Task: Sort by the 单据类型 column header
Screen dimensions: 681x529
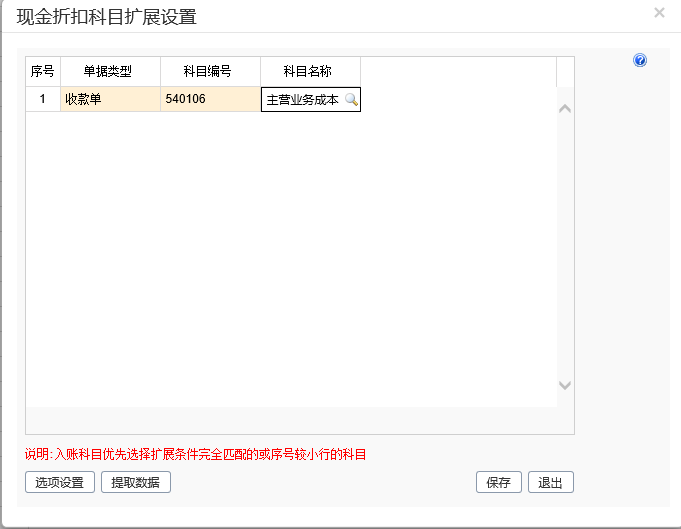Action: tap(110, 72)
